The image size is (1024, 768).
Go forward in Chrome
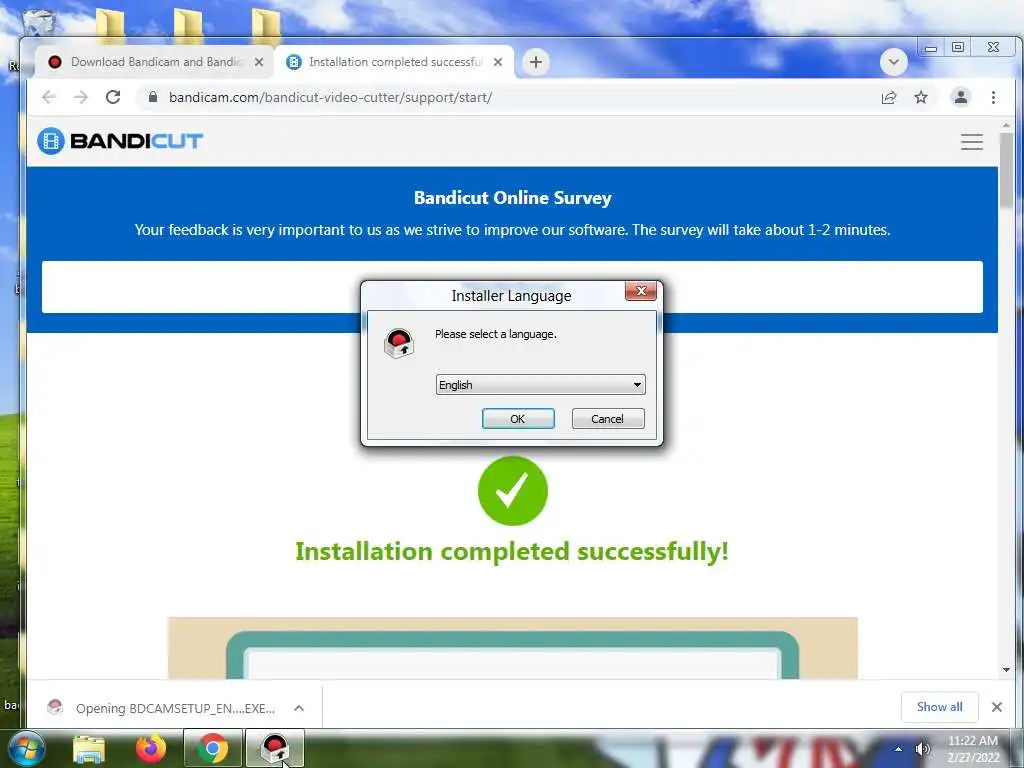(81, 97)
